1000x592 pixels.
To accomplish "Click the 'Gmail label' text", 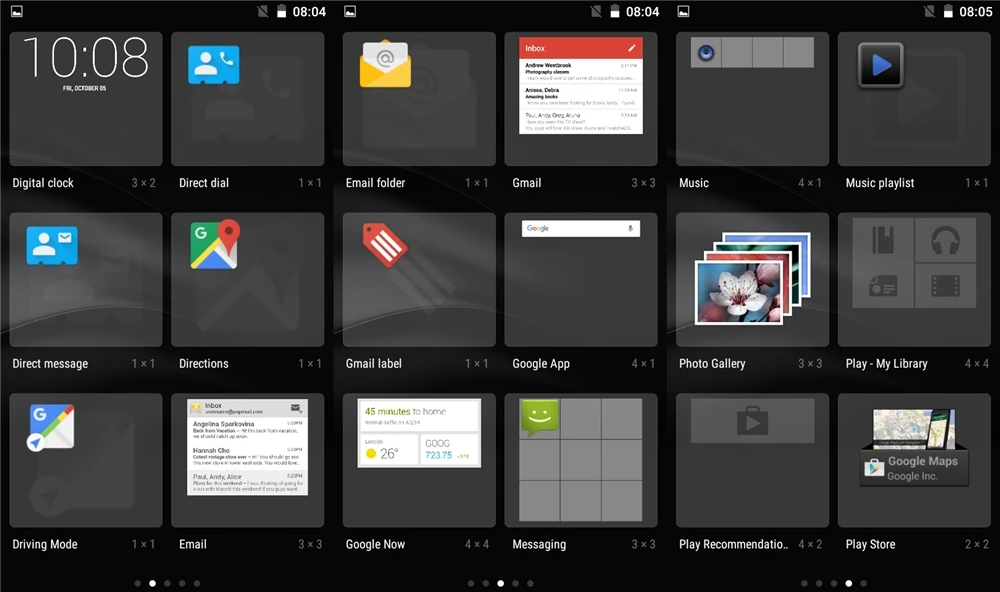I will tap(374, 364).
